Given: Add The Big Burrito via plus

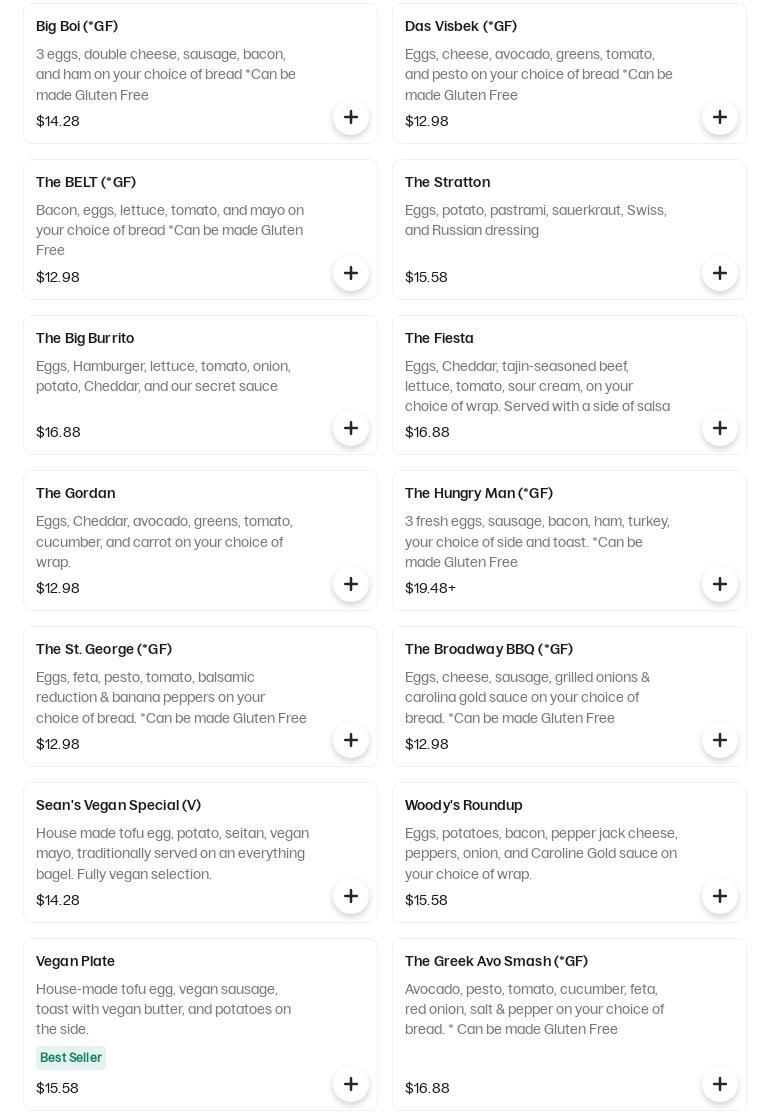Looking at the screenshot, I should [351, 428].
